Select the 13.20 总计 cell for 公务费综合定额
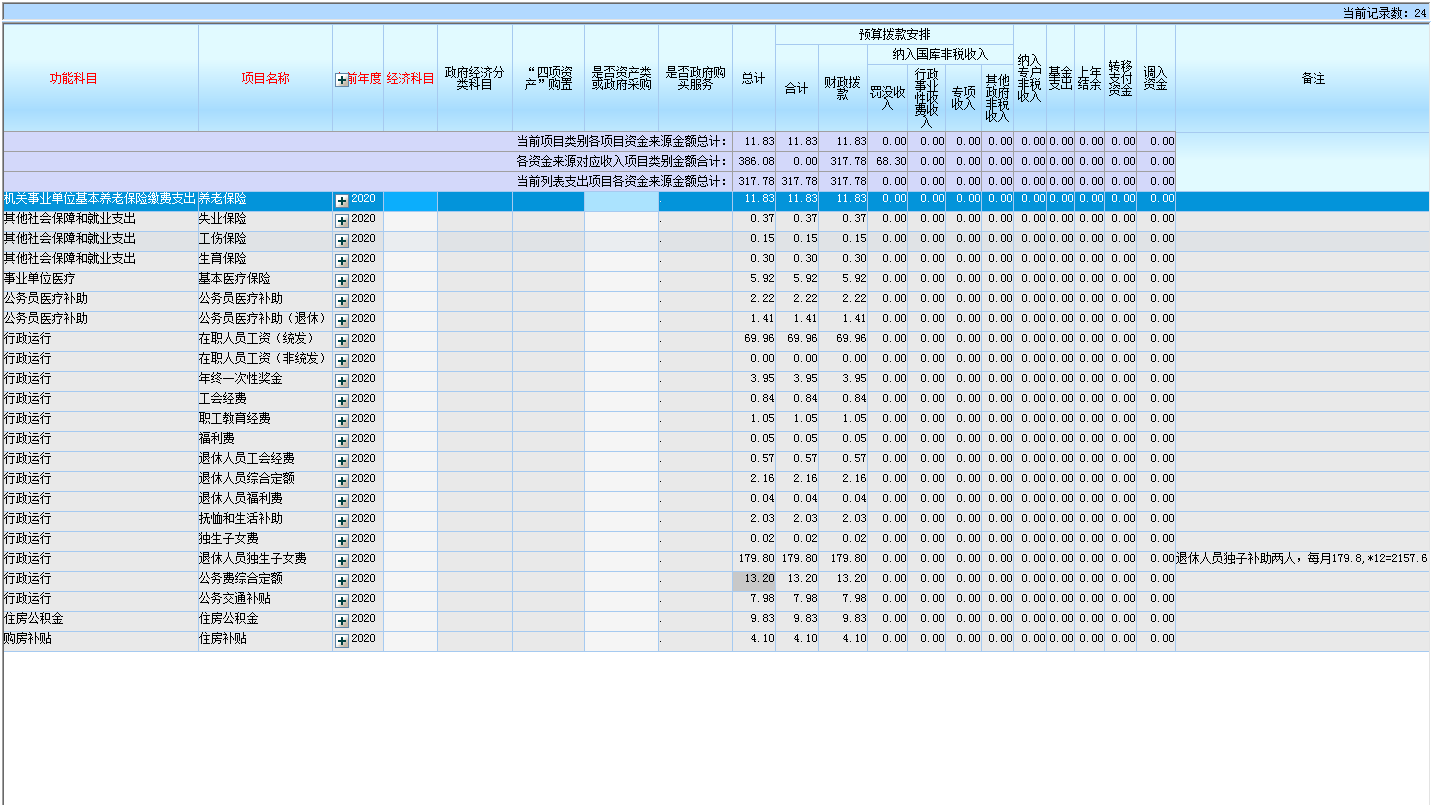1432x805 pixels. [754, 579]
